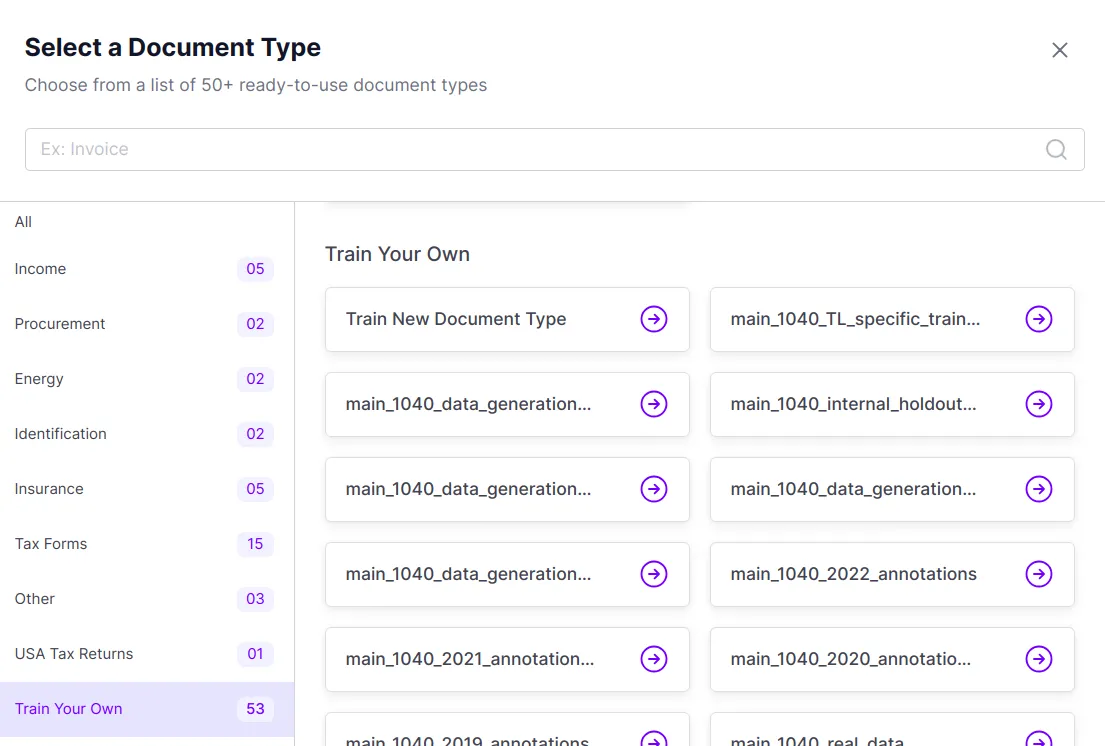Click the 53 count badge beside Train Your Own

coord(255,709)
